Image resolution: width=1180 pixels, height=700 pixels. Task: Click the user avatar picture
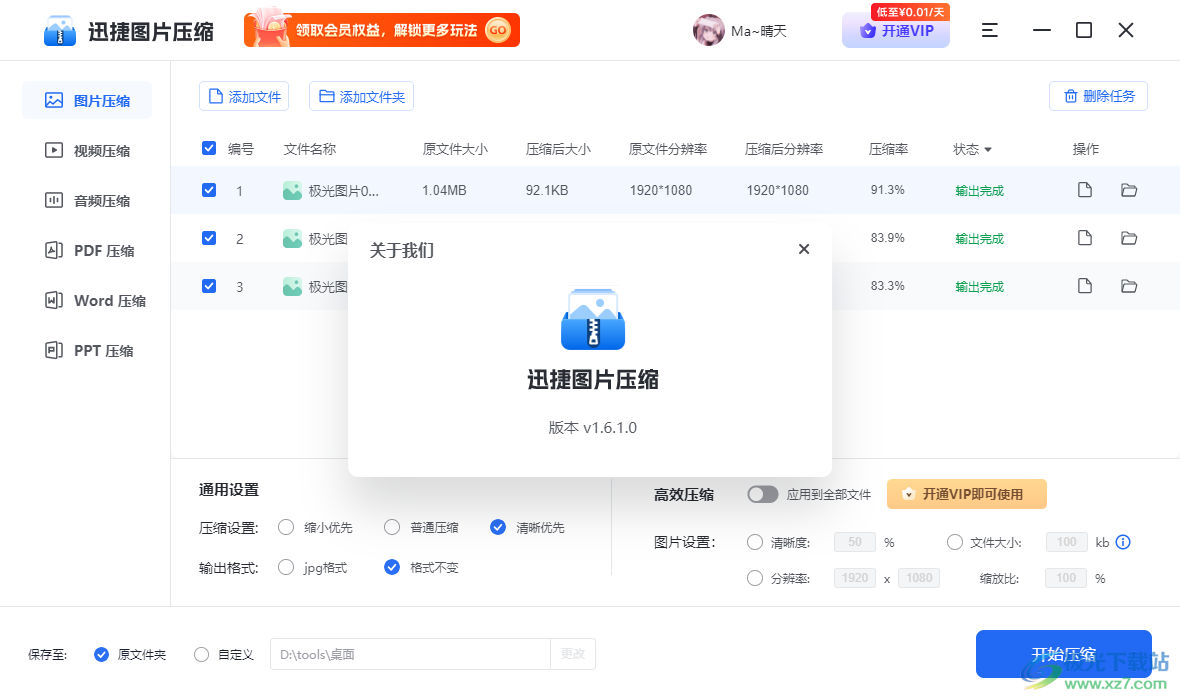point(708,30)
